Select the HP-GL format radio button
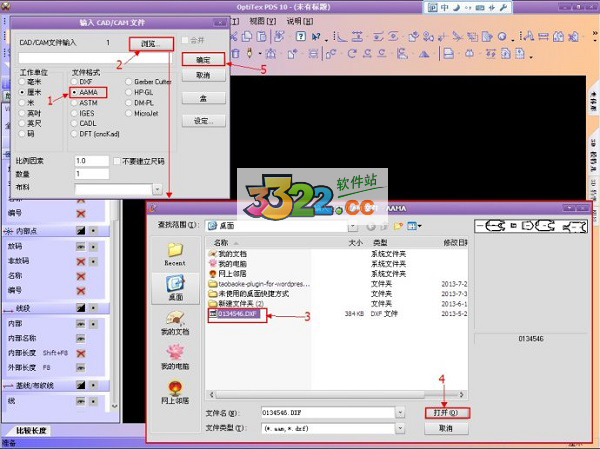600x449 pixels. [x=128, y=92]
